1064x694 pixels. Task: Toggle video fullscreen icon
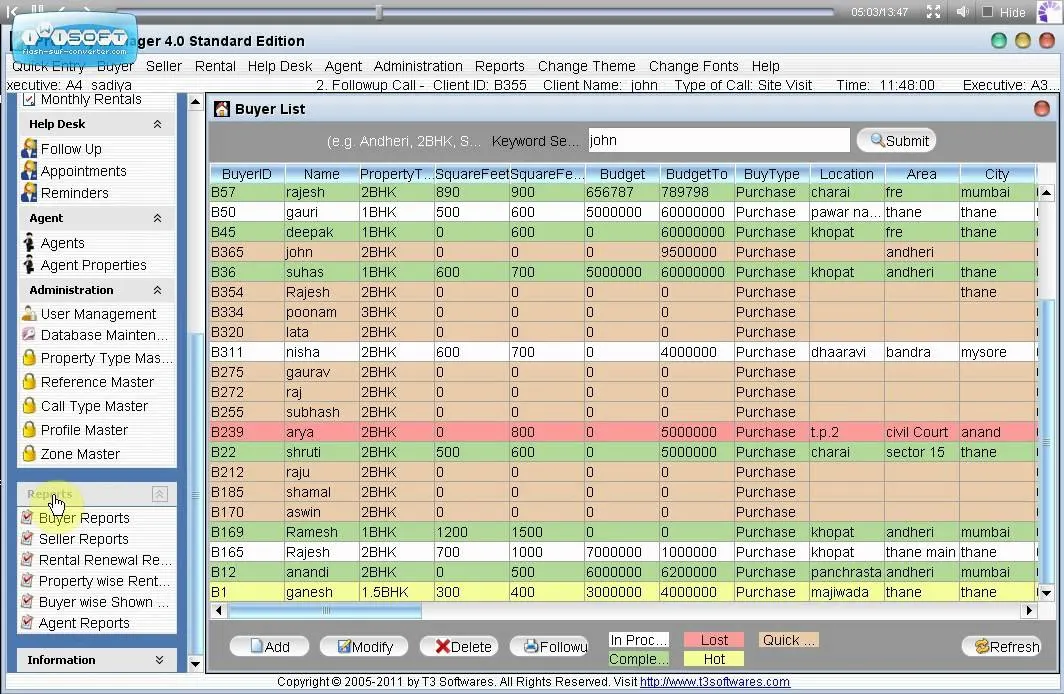coord(934,12)
